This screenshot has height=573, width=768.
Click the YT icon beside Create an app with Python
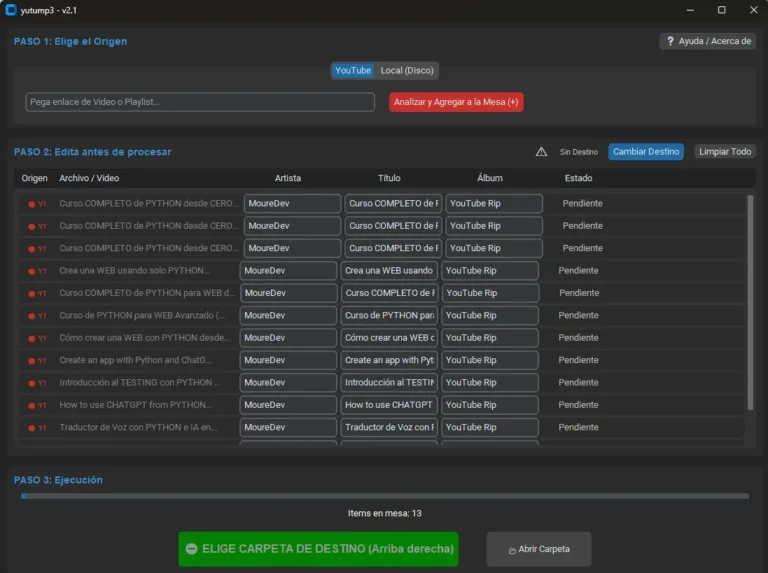click(x=36, y=360)
